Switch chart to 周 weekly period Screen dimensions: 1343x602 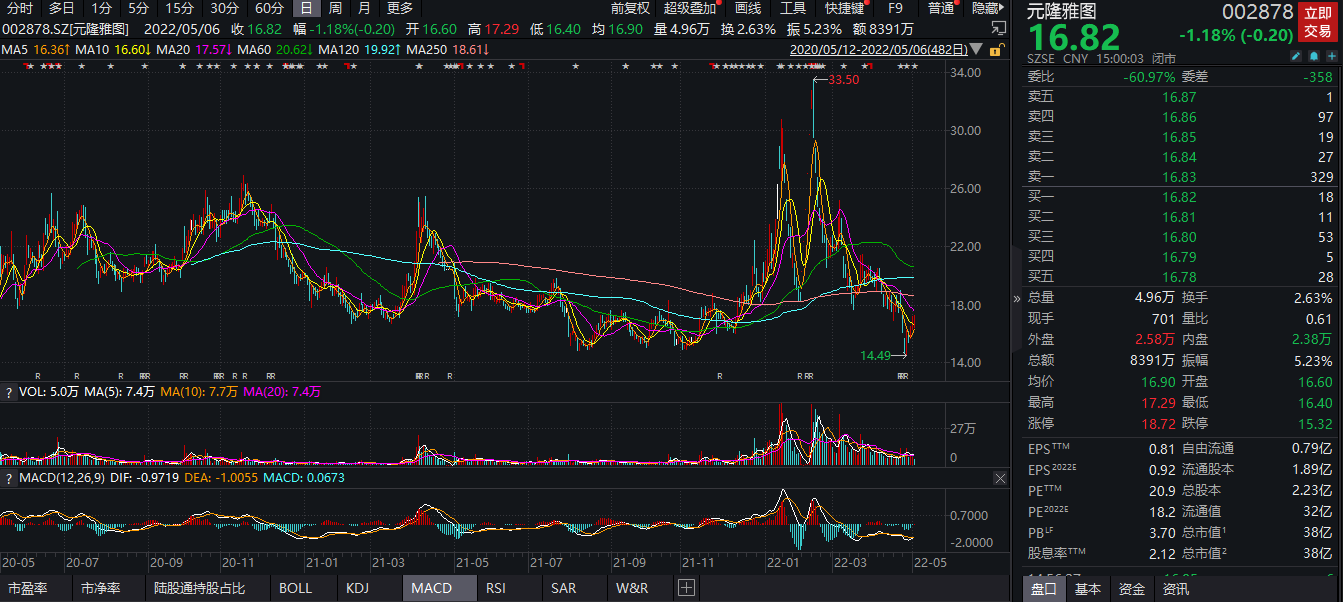pos(335,8)
